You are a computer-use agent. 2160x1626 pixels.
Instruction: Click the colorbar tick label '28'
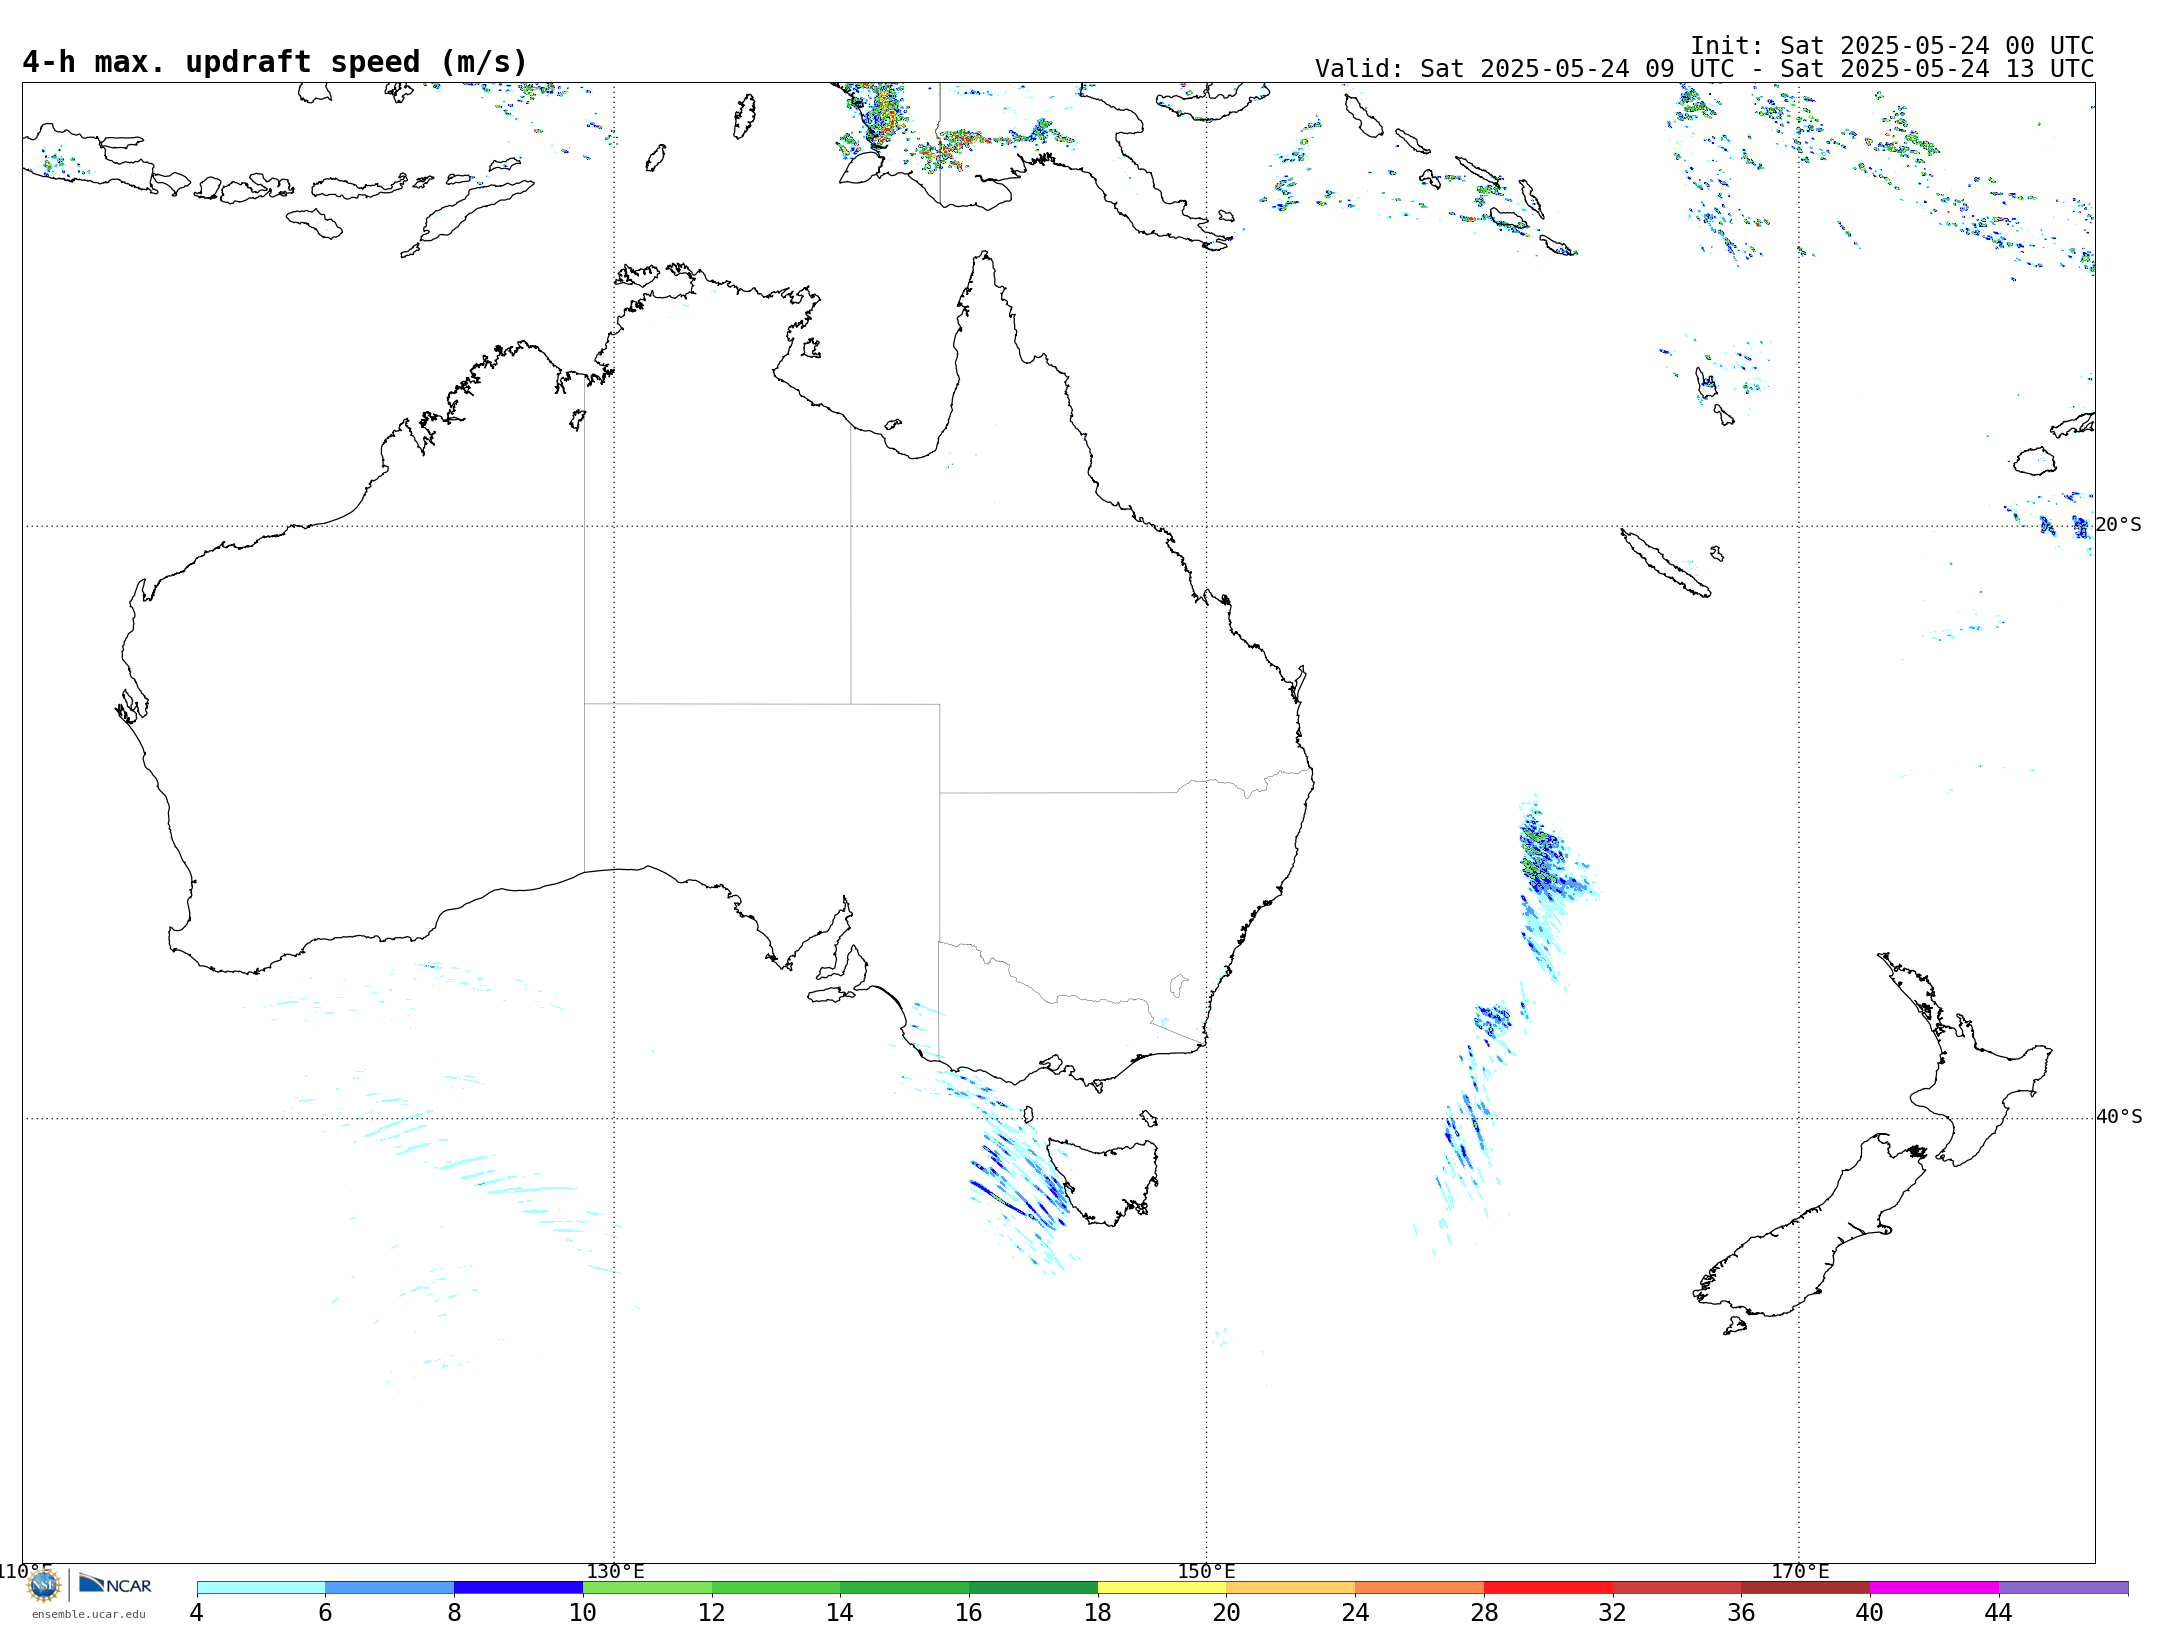[x=1484, y=1612]
